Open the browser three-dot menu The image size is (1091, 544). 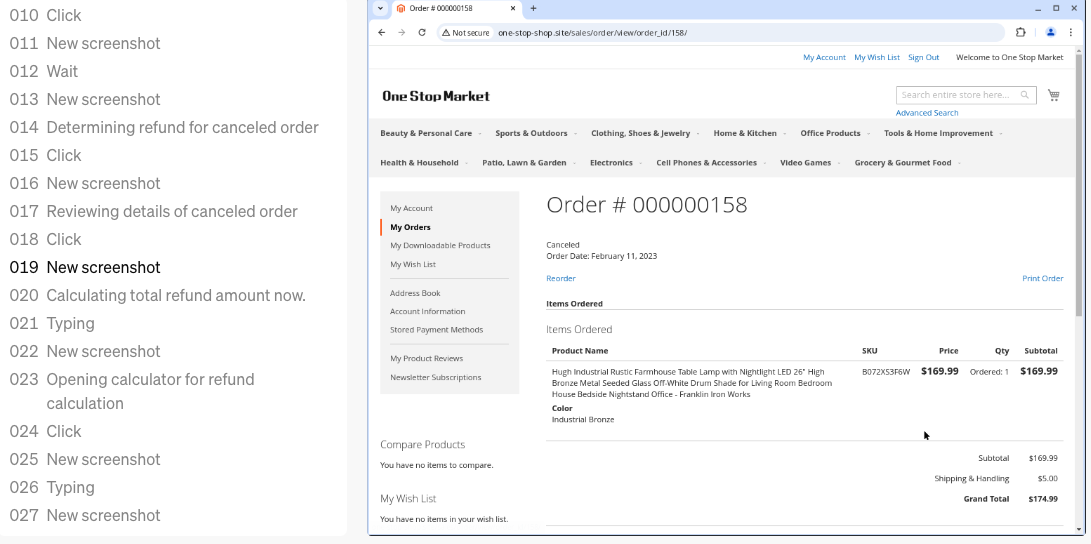point(1071,33)
